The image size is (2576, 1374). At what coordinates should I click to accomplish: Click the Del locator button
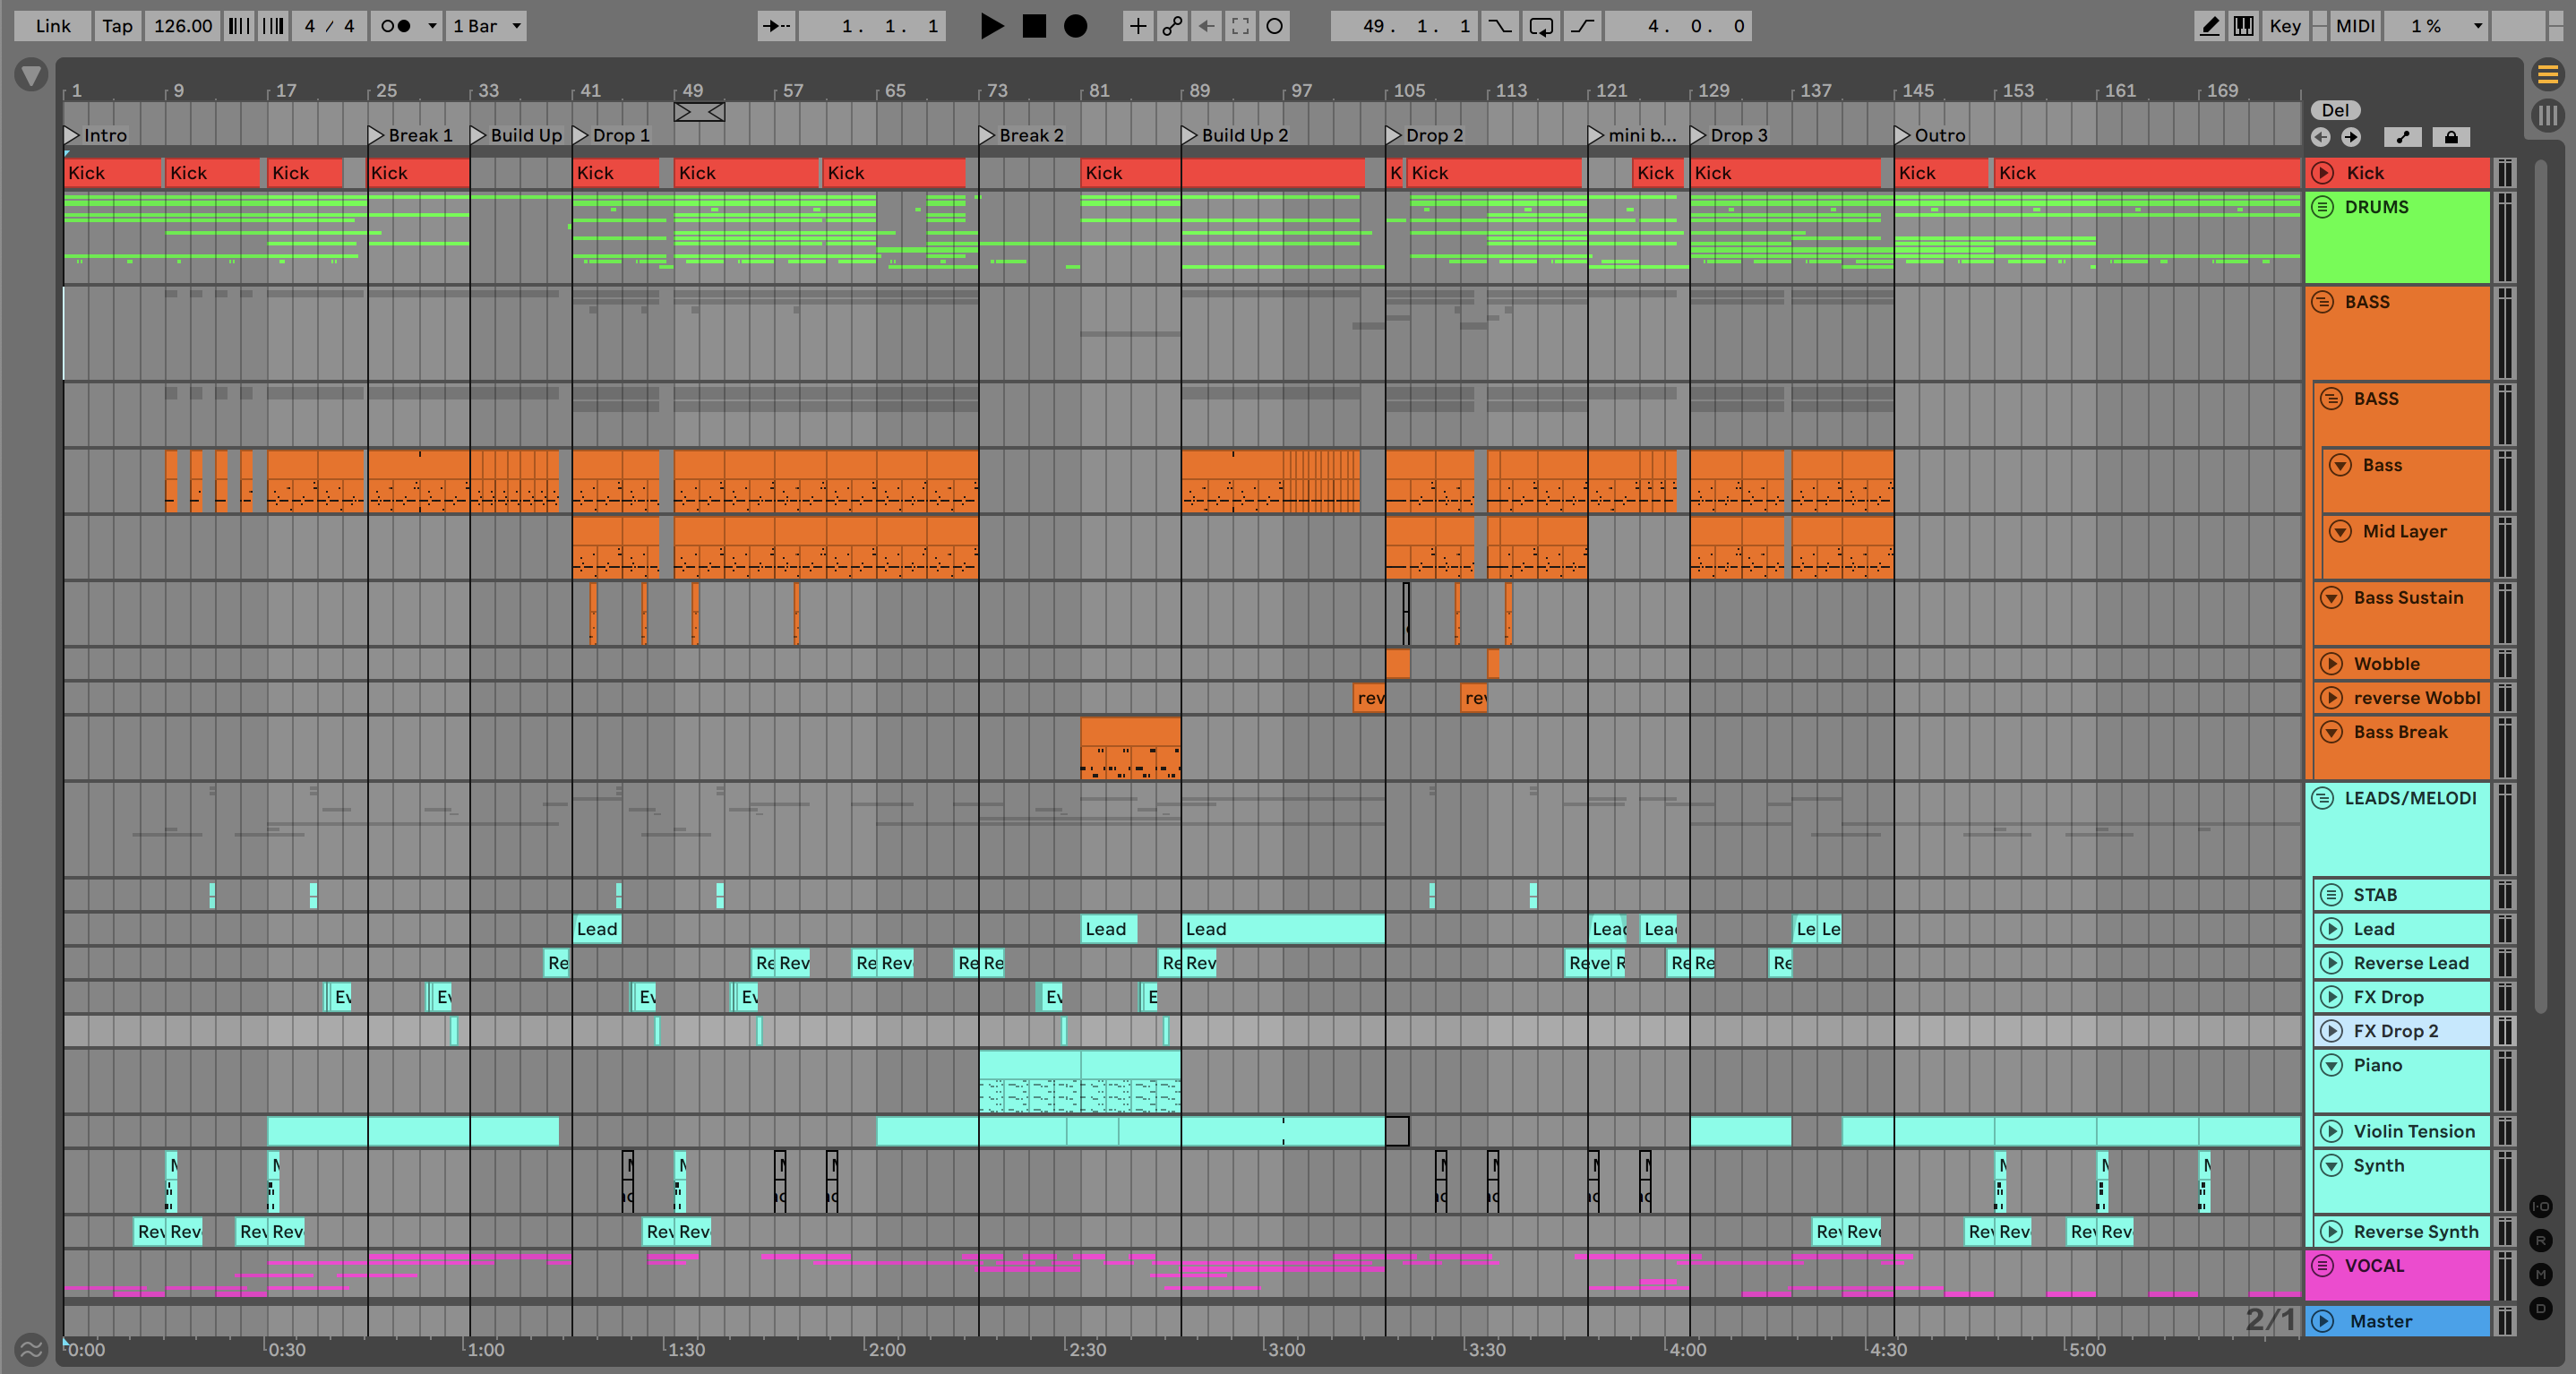click(x=2335, y=110)
